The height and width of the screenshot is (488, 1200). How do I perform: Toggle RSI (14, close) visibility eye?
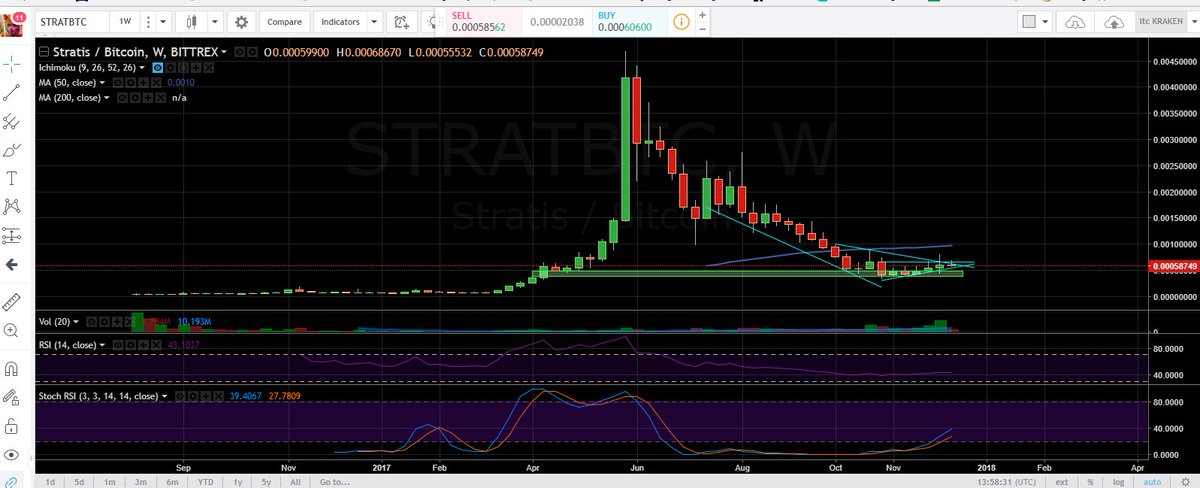(118, 345)
